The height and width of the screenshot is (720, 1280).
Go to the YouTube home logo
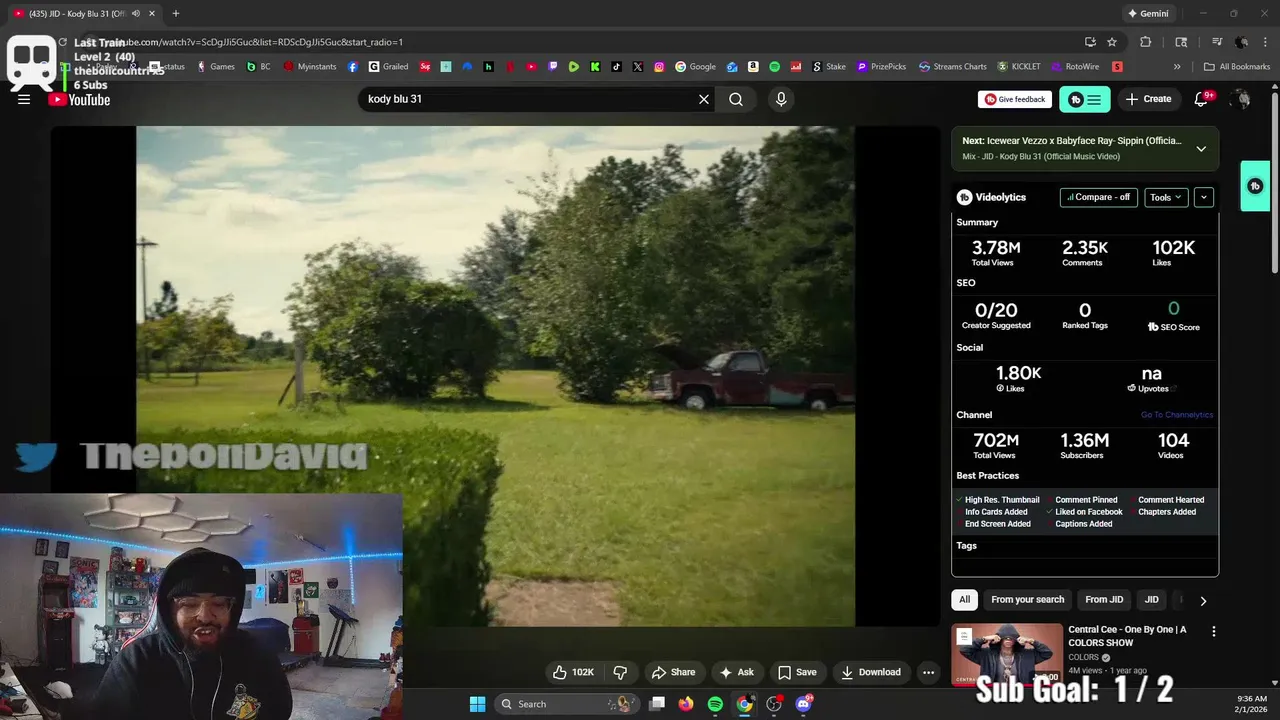coord(79,99)
